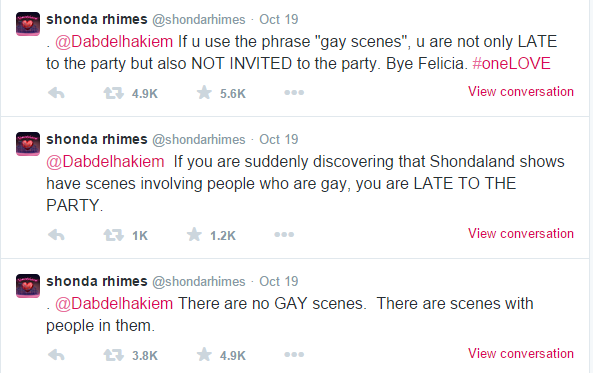View conversation for the first tweet
This screenshot has width=593, height=373.
tap(521, 92)
